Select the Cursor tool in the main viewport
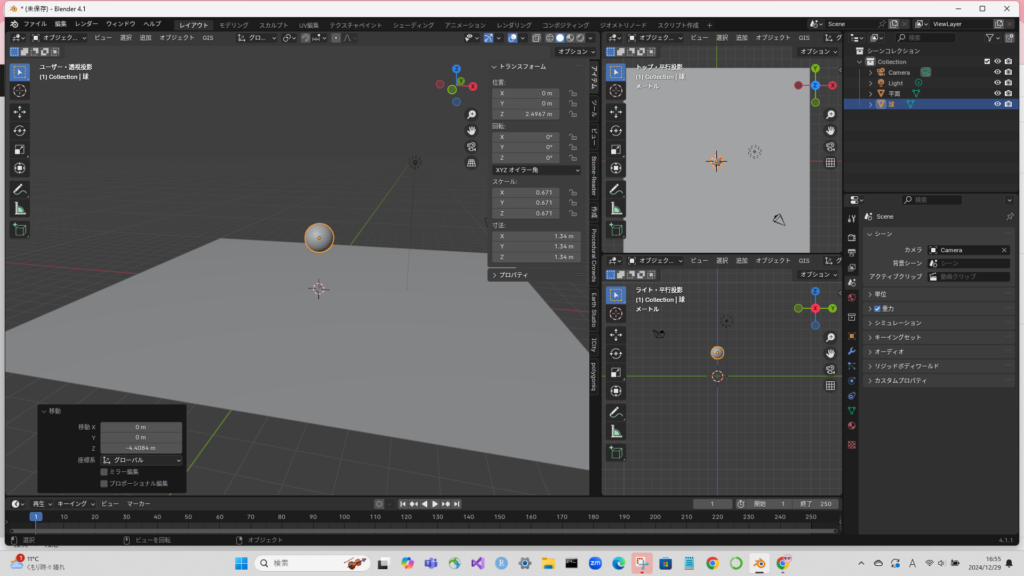 pos(20,90)
